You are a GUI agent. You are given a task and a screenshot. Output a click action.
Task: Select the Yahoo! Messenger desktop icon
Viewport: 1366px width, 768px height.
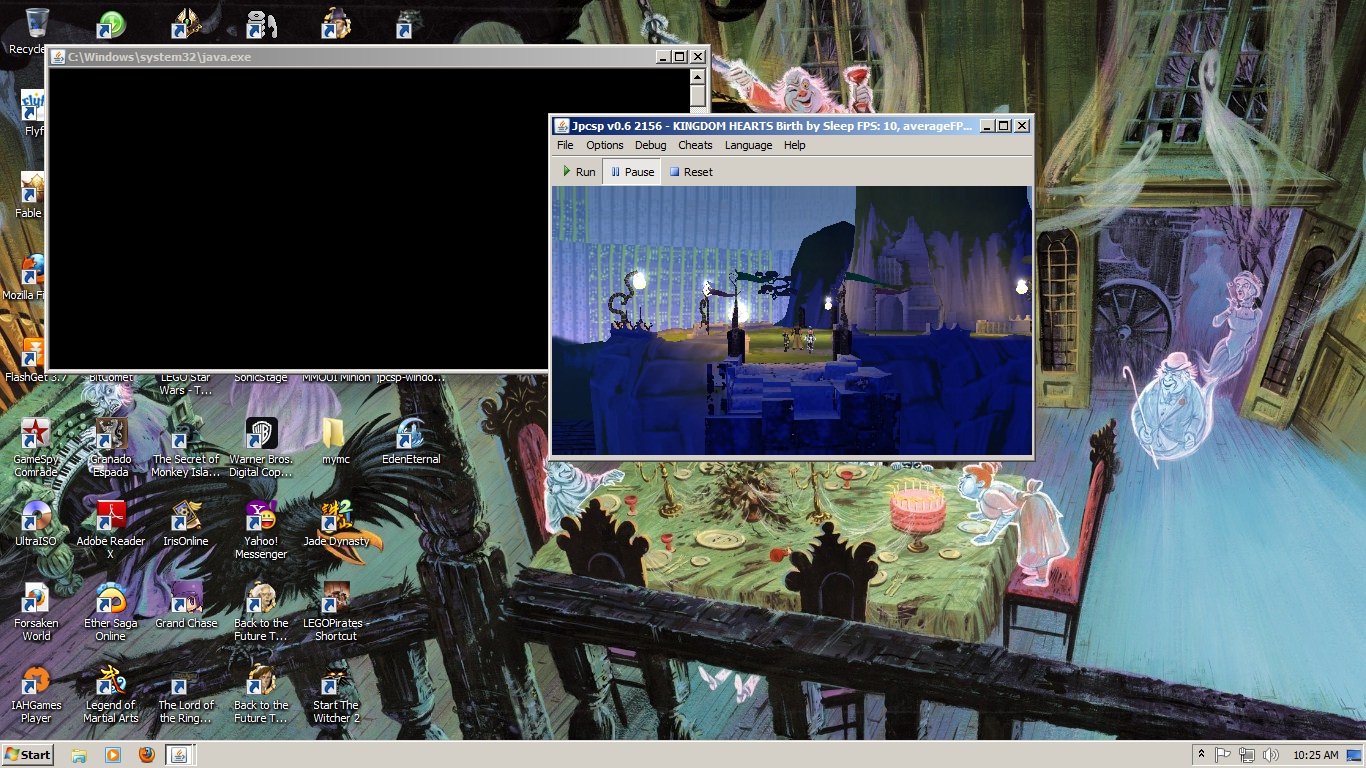pyautogui.click(x=261, y=517)
